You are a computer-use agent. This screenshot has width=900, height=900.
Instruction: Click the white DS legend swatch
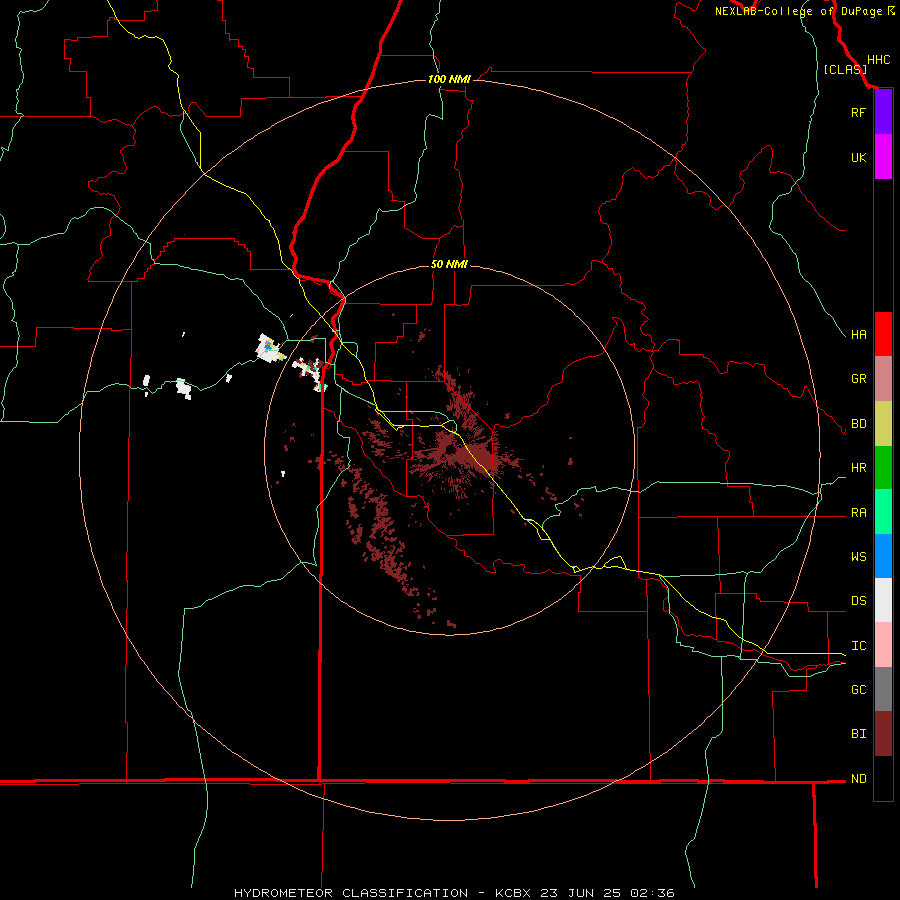coord(883,600)
